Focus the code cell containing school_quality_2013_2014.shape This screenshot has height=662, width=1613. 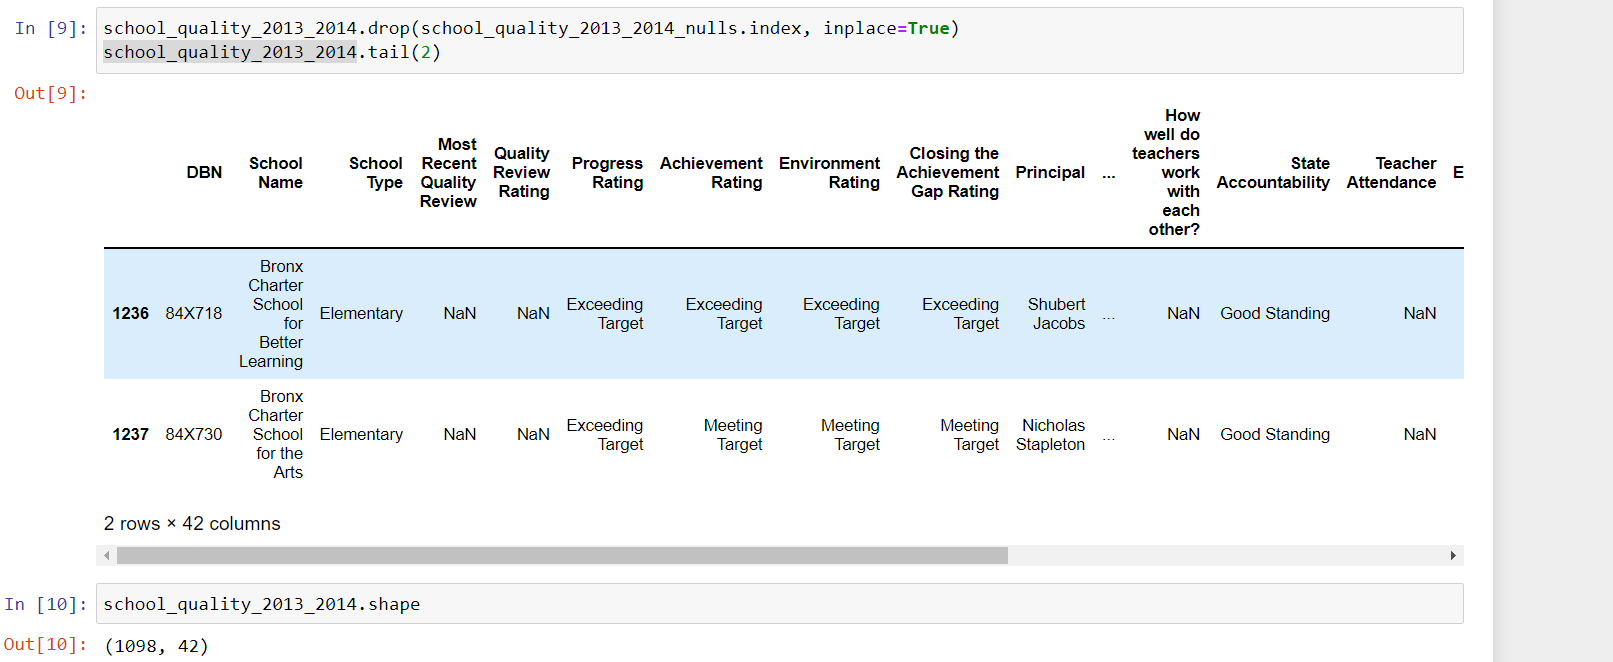click(x=780, y=604)
